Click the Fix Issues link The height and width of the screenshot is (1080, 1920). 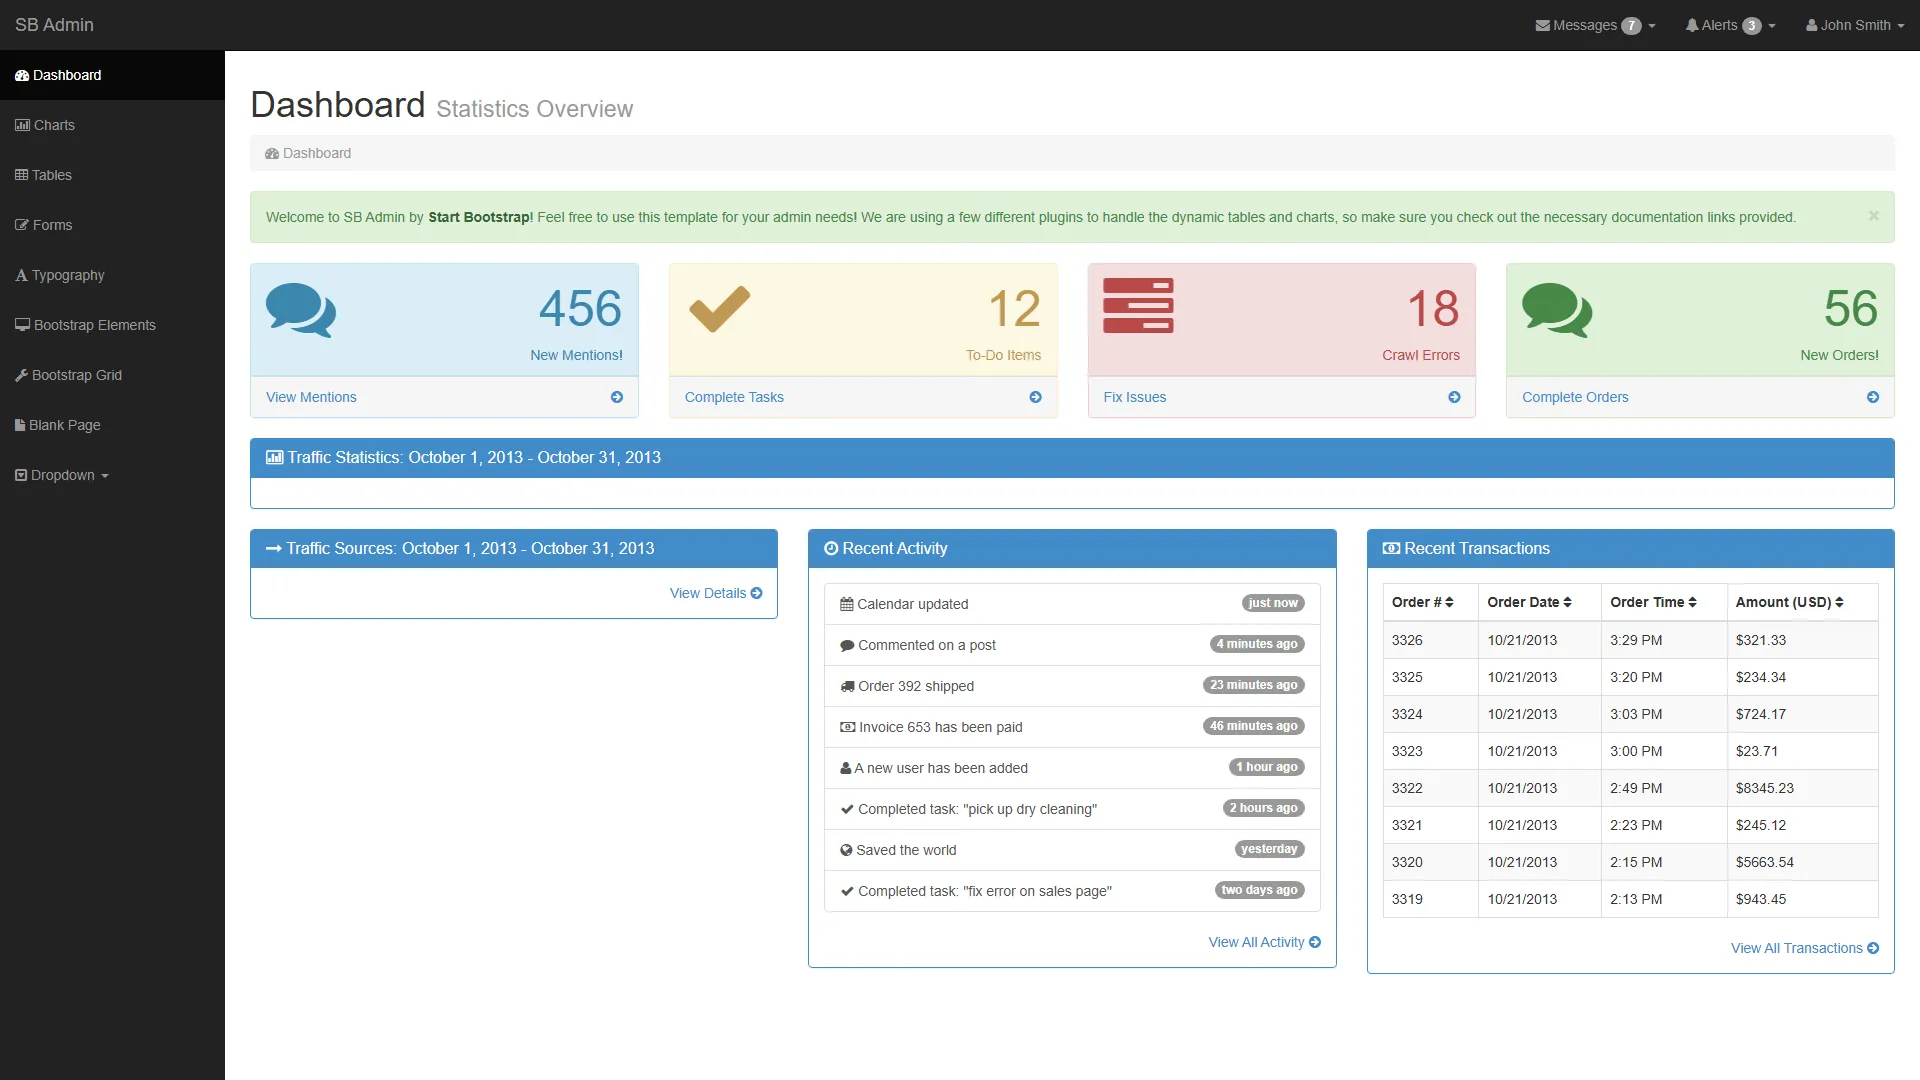pyautogui.click(x=1135, y=397)
